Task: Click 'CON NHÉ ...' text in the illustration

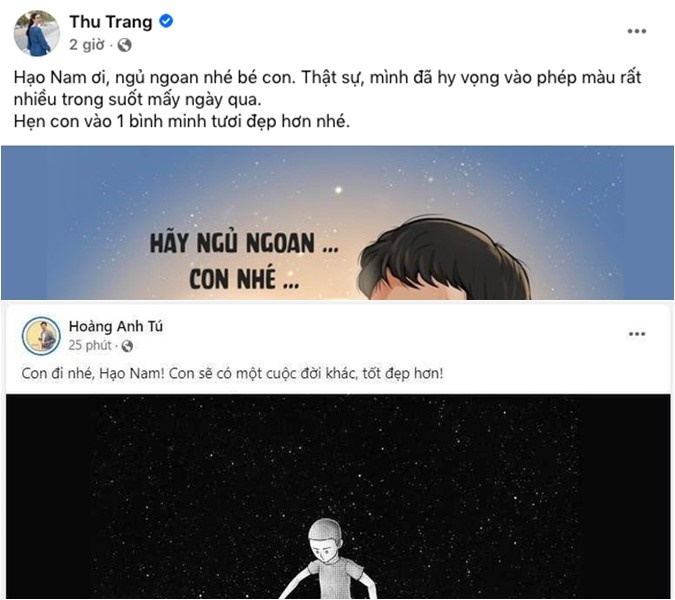Action: (244, 279)
